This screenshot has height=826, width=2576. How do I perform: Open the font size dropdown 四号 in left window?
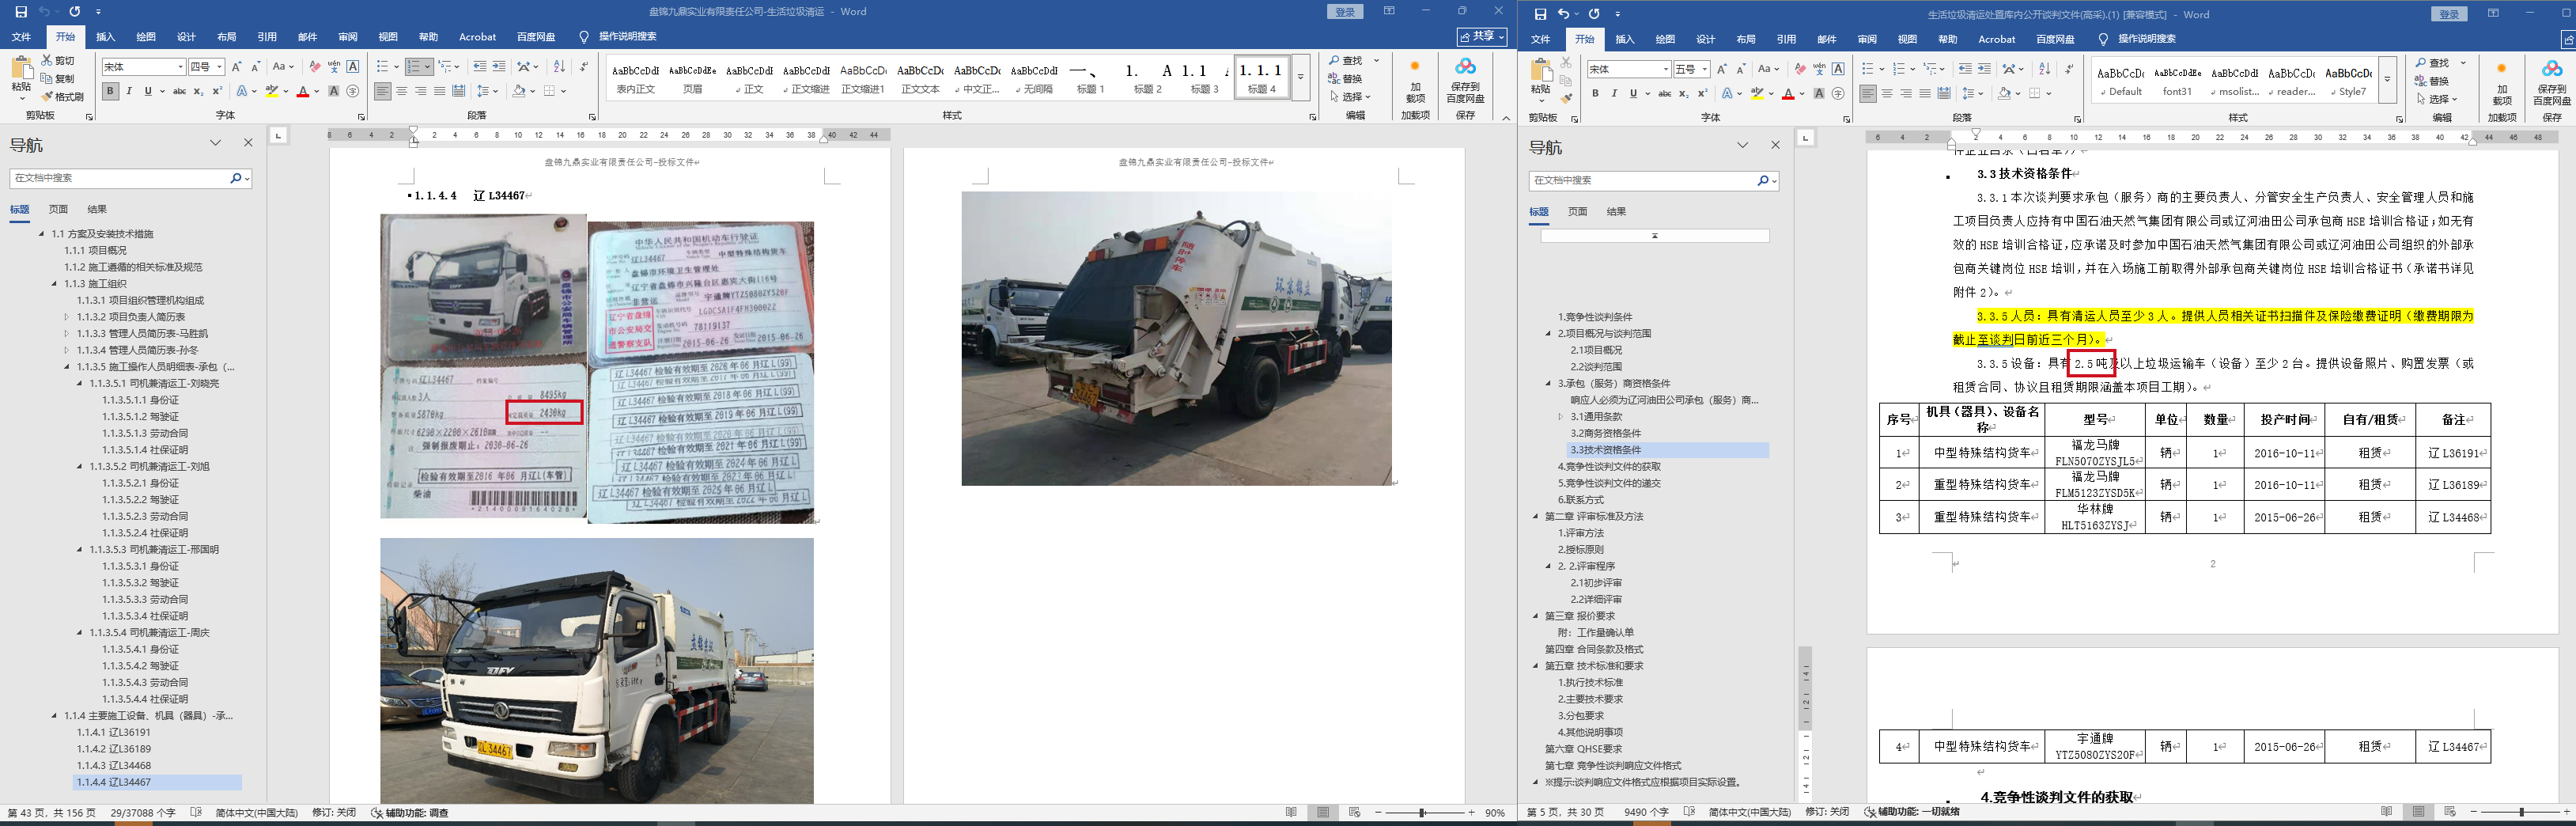pyautogui.click(x=219, y=67)
